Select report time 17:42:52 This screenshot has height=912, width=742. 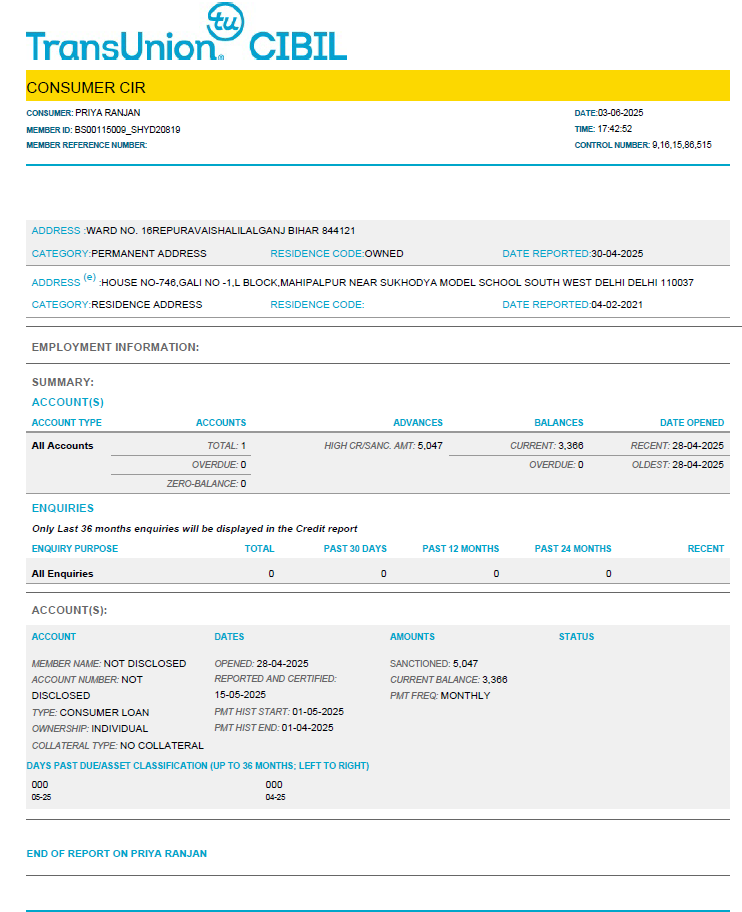point(615,129)
